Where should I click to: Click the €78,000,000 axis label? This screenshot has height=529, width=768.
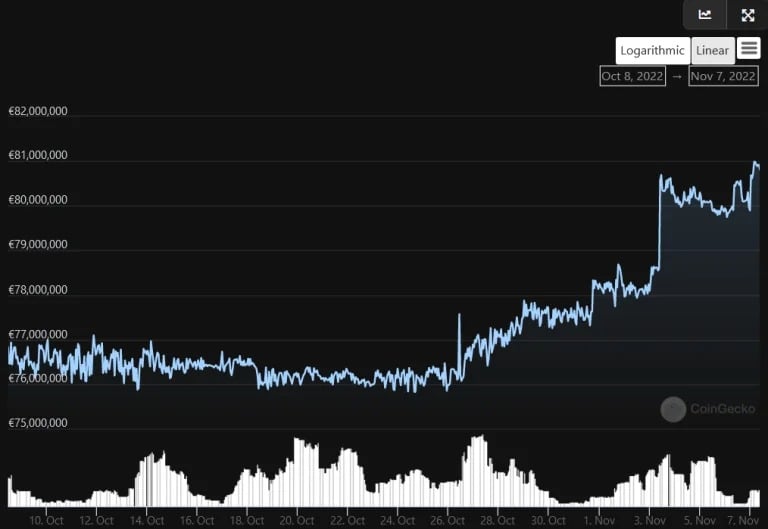pyautogui.click(x=38, y=289)
